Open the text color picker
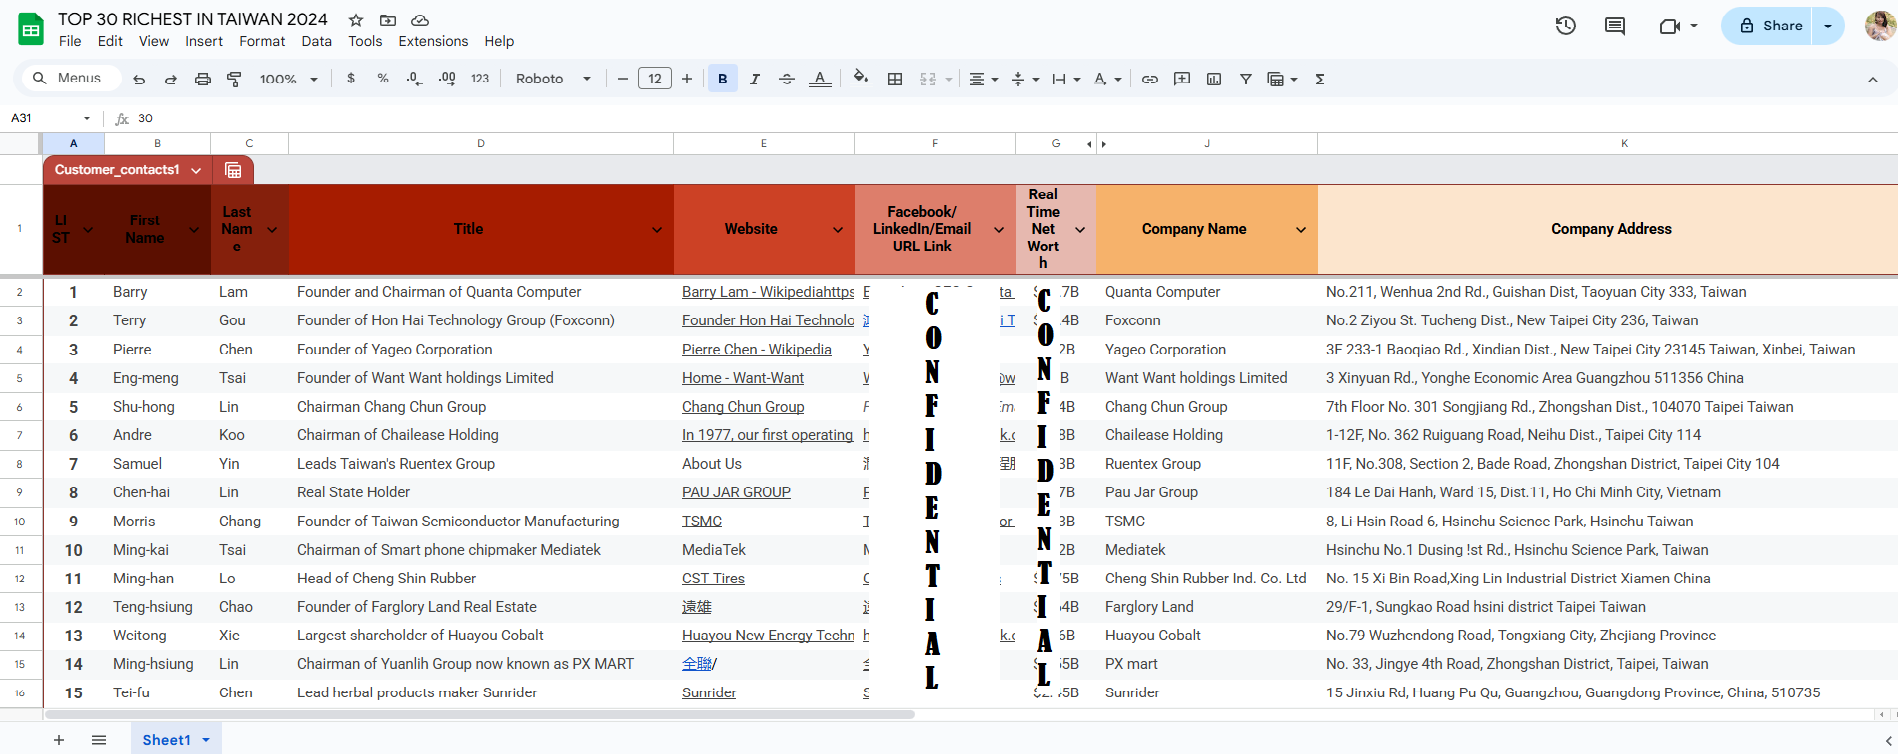This screenshot has height=754, width=1898. coord(820,79)
